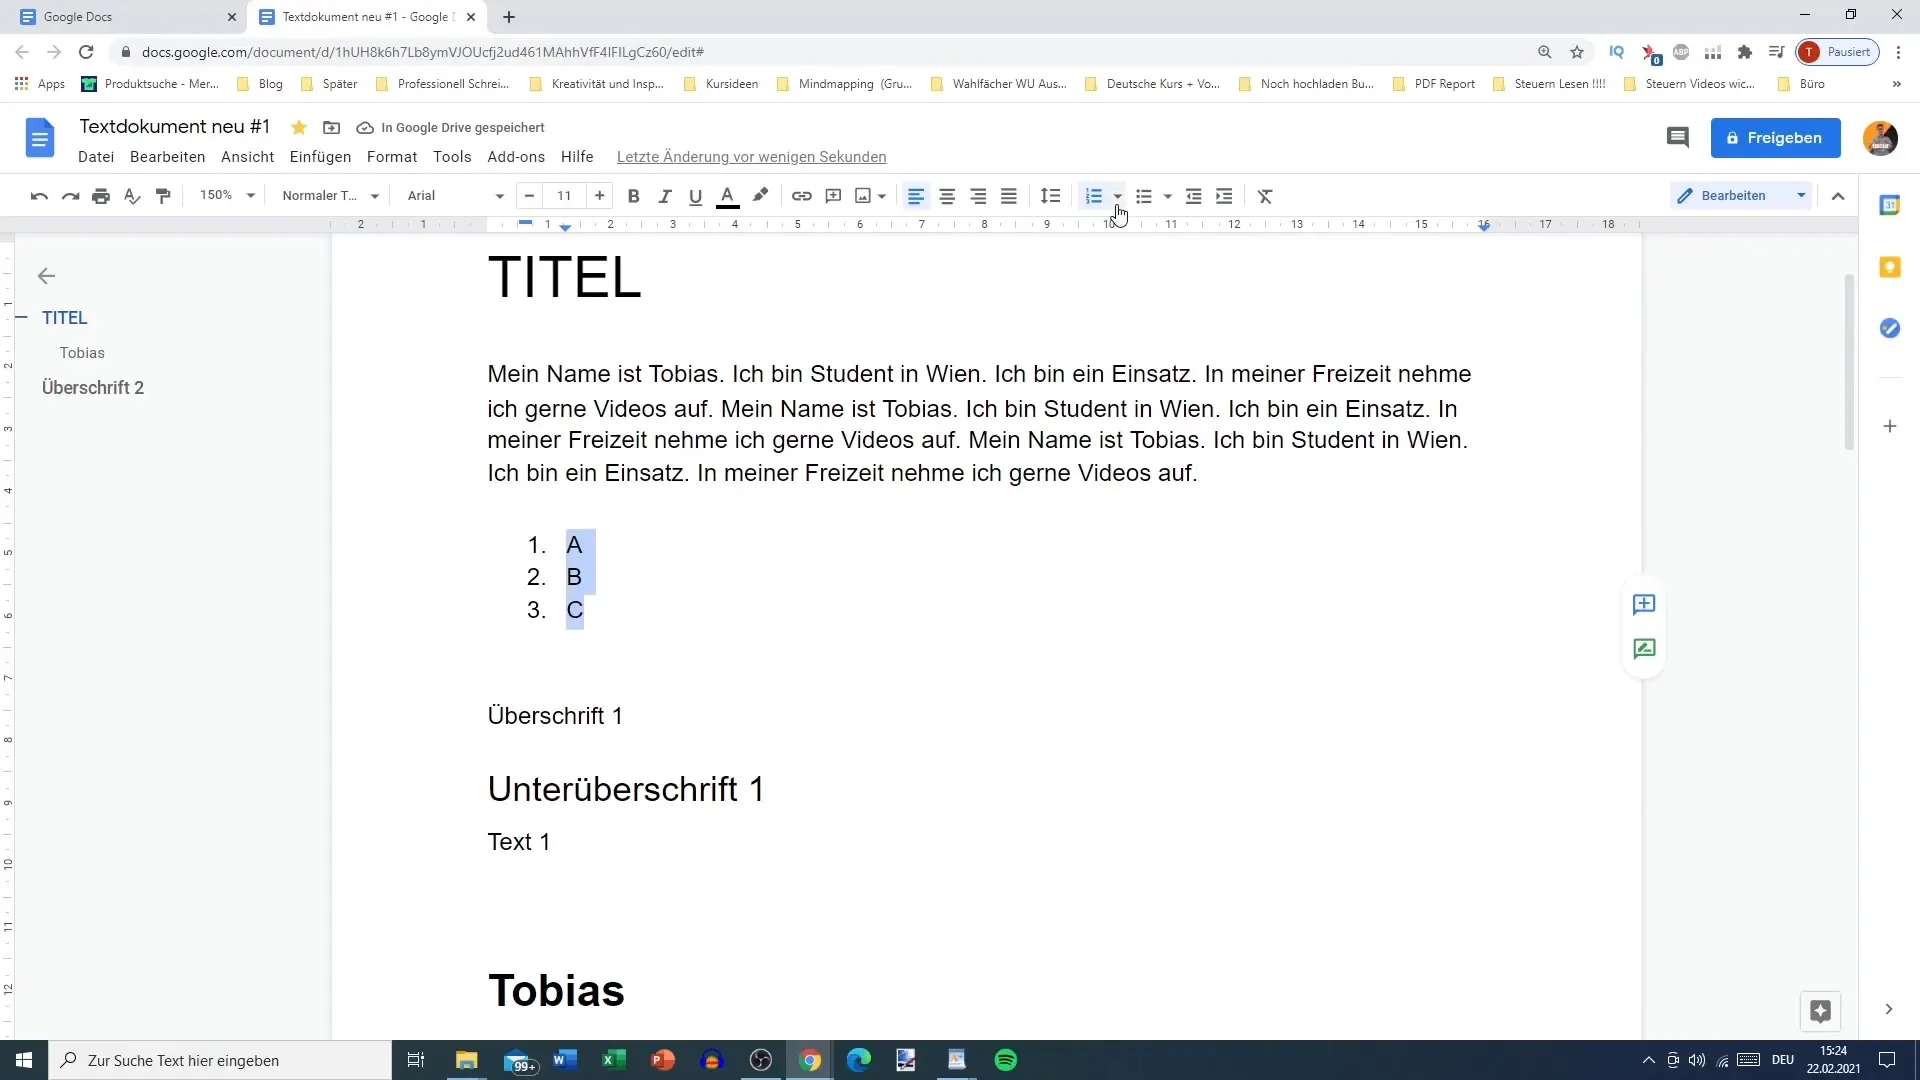Expand the font family selector
Screen dimensions: 1920x1080
pos(500,196)
